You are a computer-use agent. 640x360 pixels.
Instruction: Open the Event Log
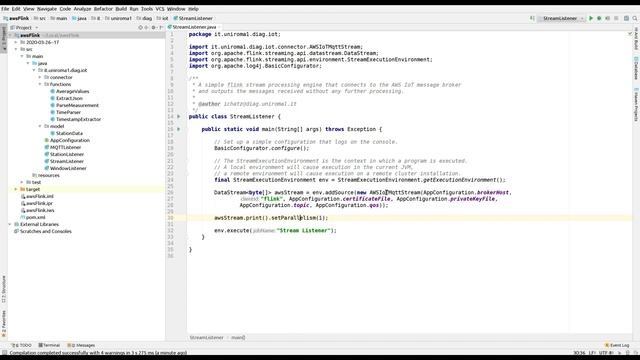[617, 345]
